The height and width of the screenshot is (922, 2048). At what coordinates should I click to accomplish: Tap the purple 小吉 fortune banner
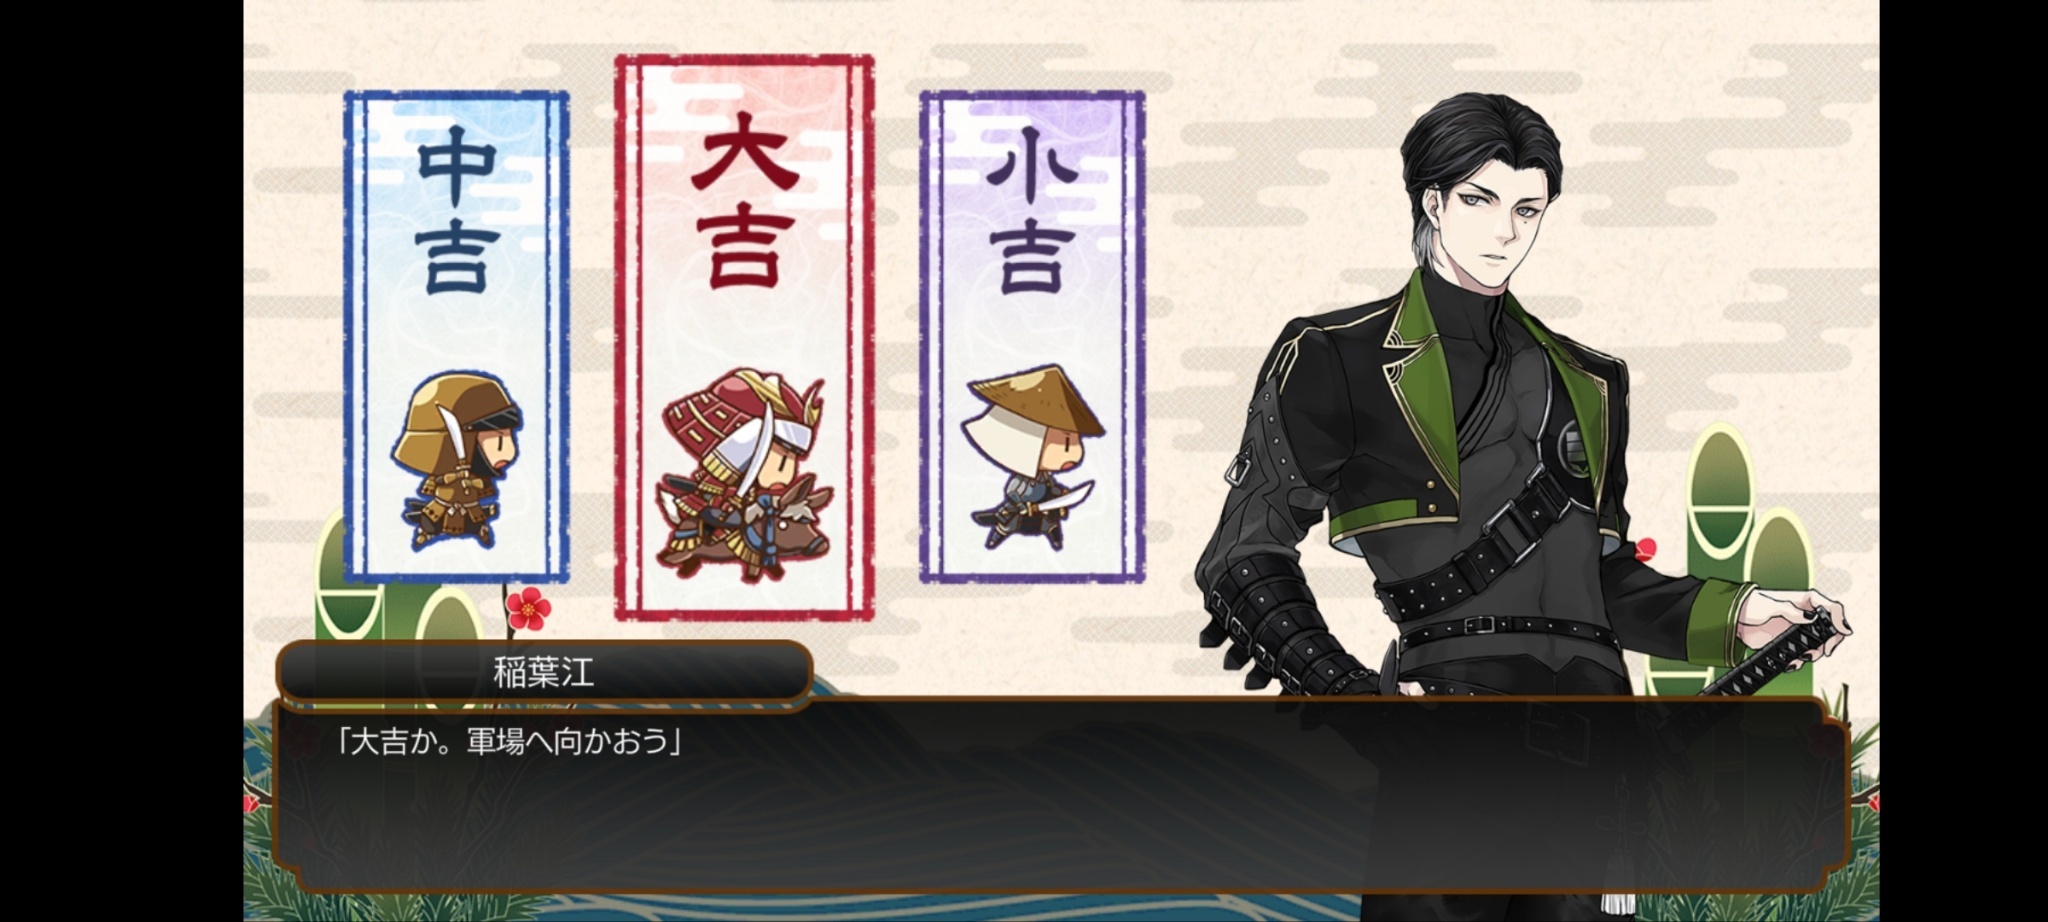1032,337
